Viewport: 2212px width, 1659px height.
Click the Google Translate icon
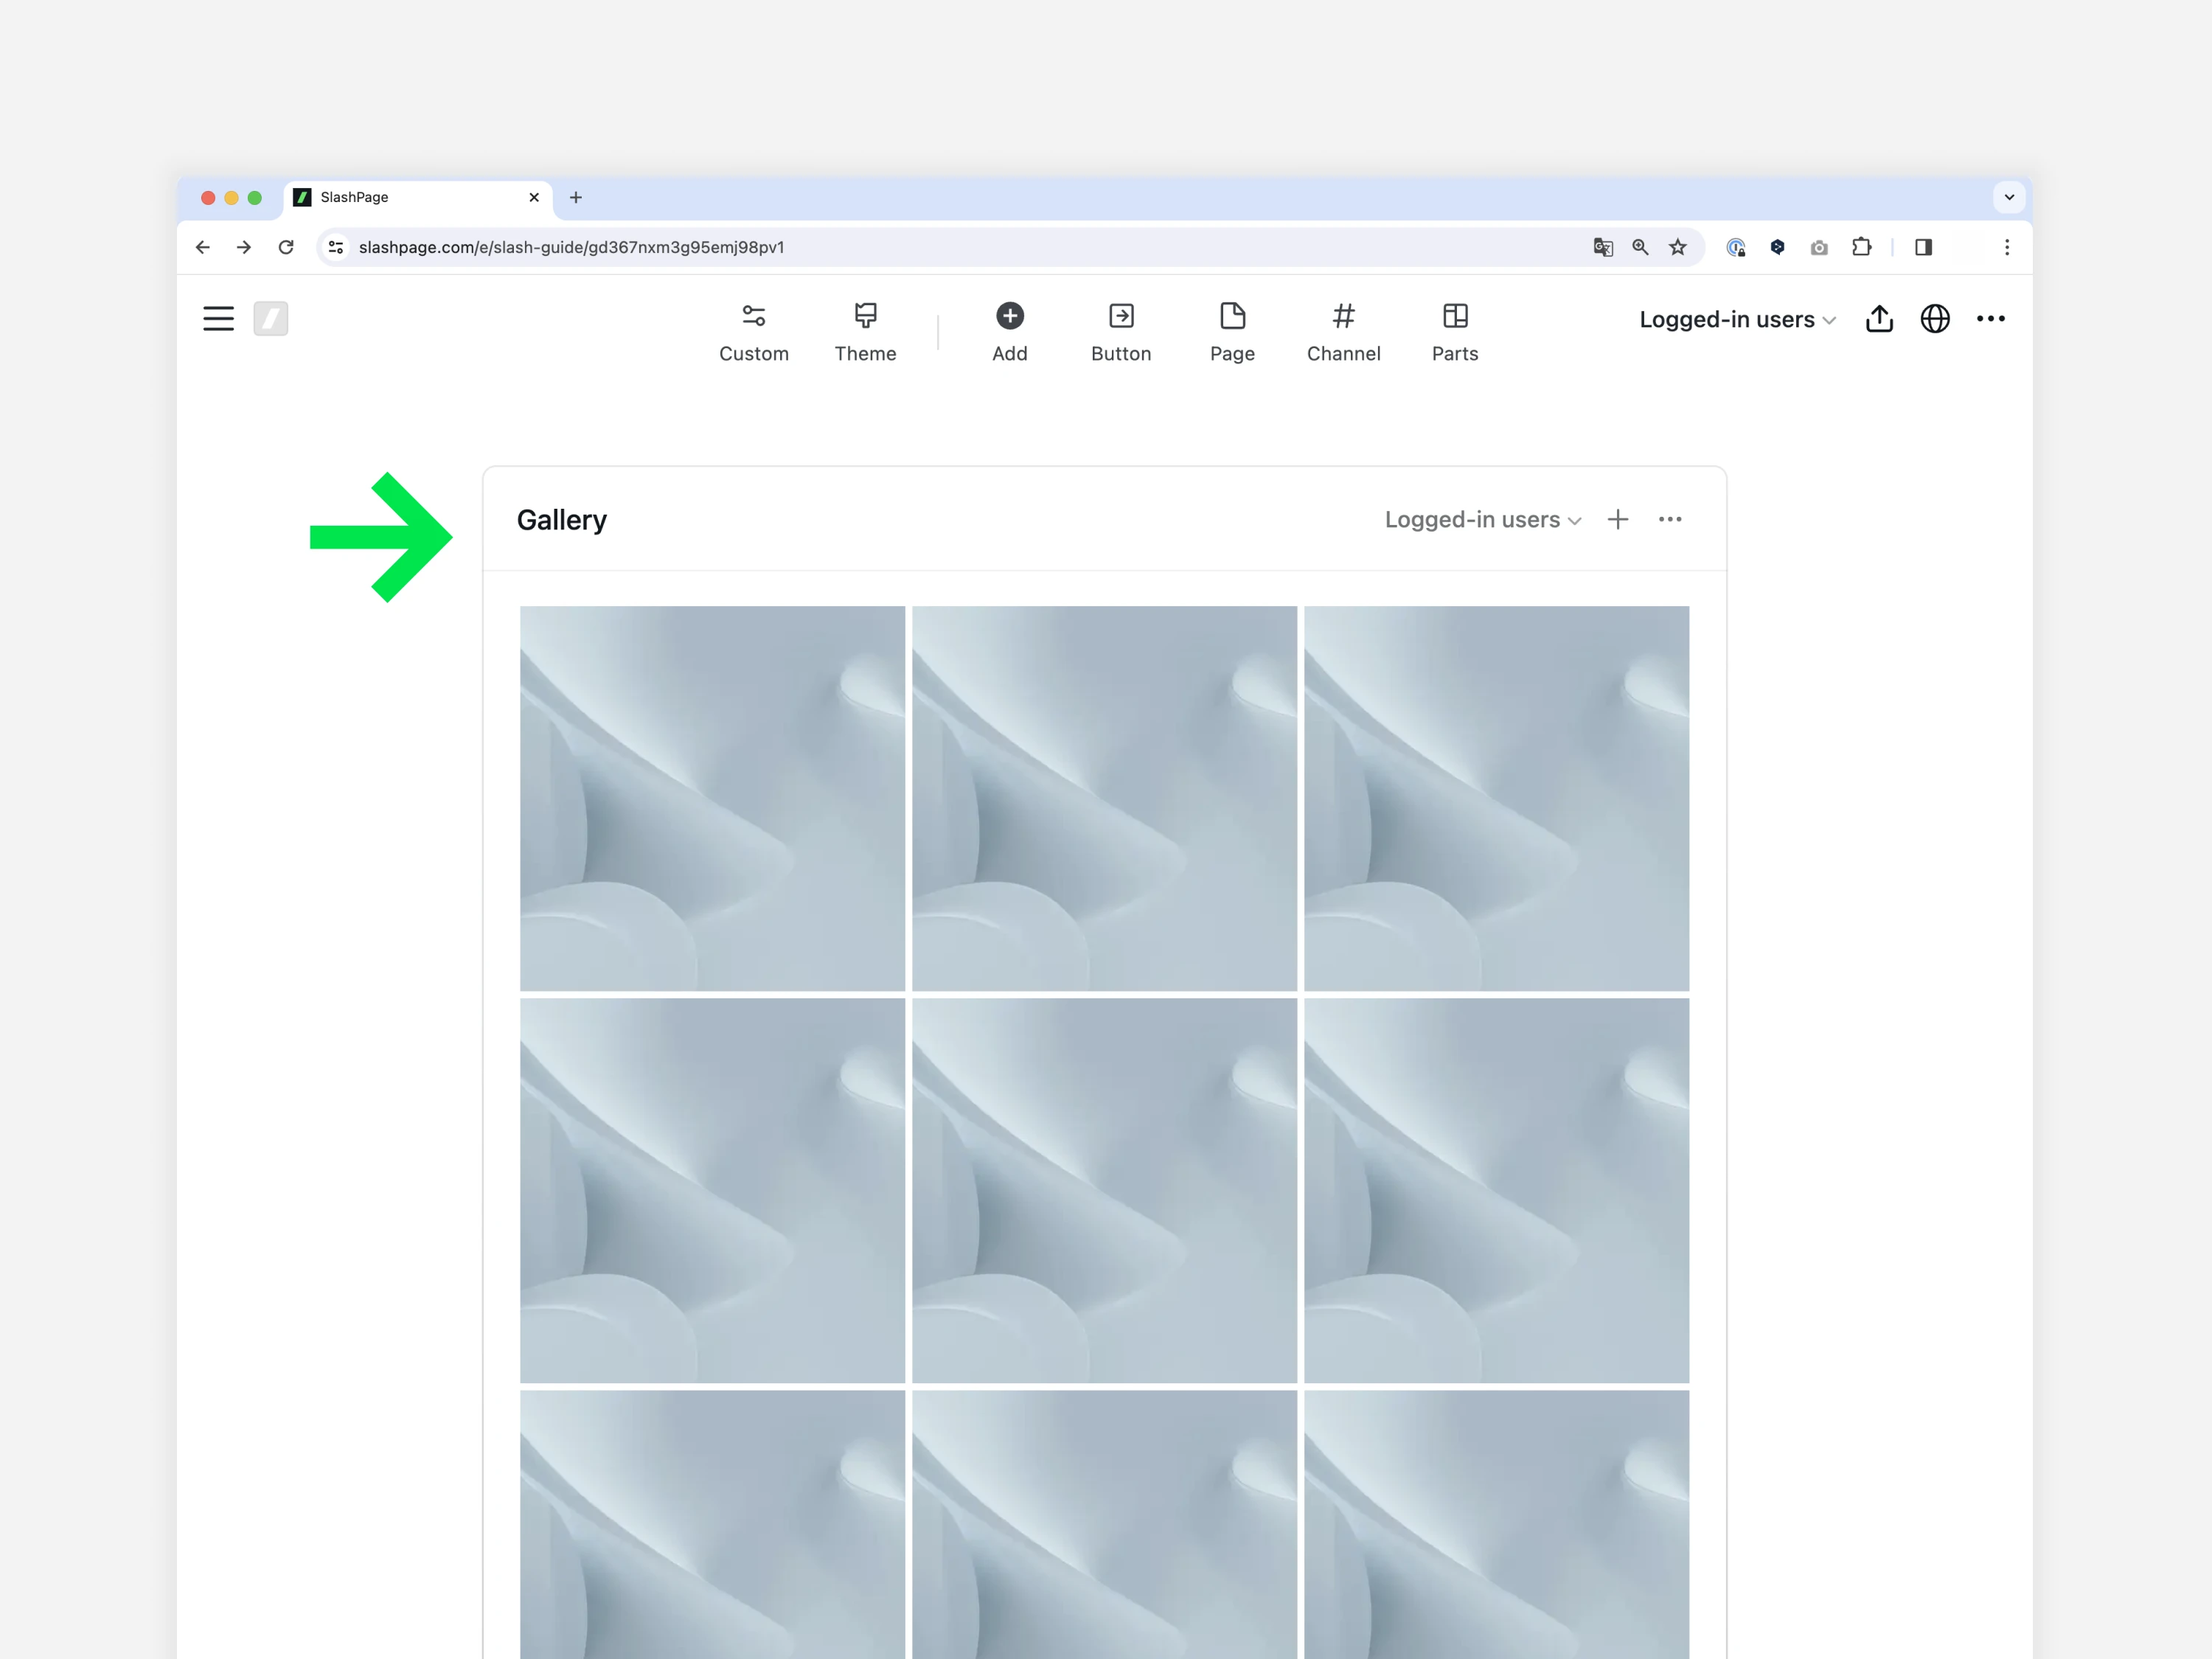coord(1603,247)
